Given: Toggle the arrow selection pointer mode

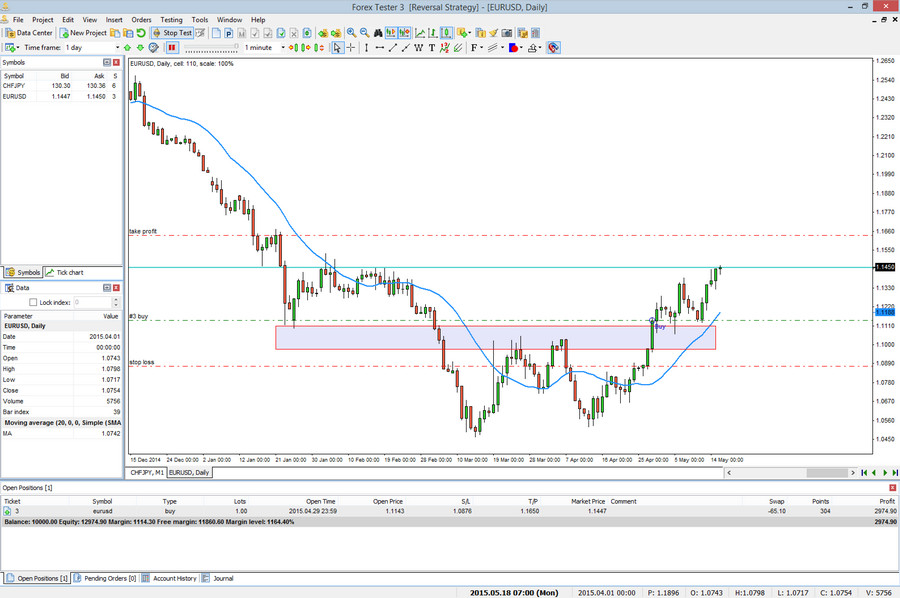Looking at the screenshot, I should 338,47.
